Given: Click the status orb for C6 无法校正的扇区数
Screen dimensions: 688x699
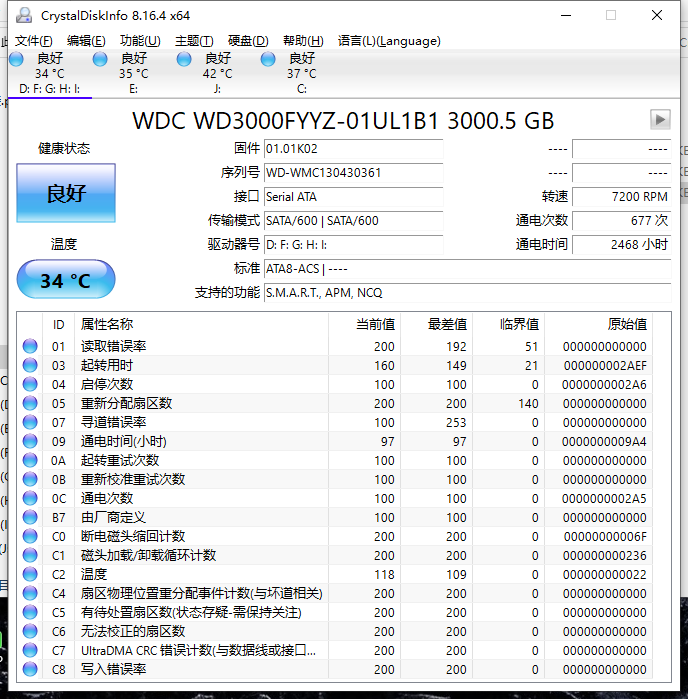Looking at the screenshot, I should (x=30, y=631).
